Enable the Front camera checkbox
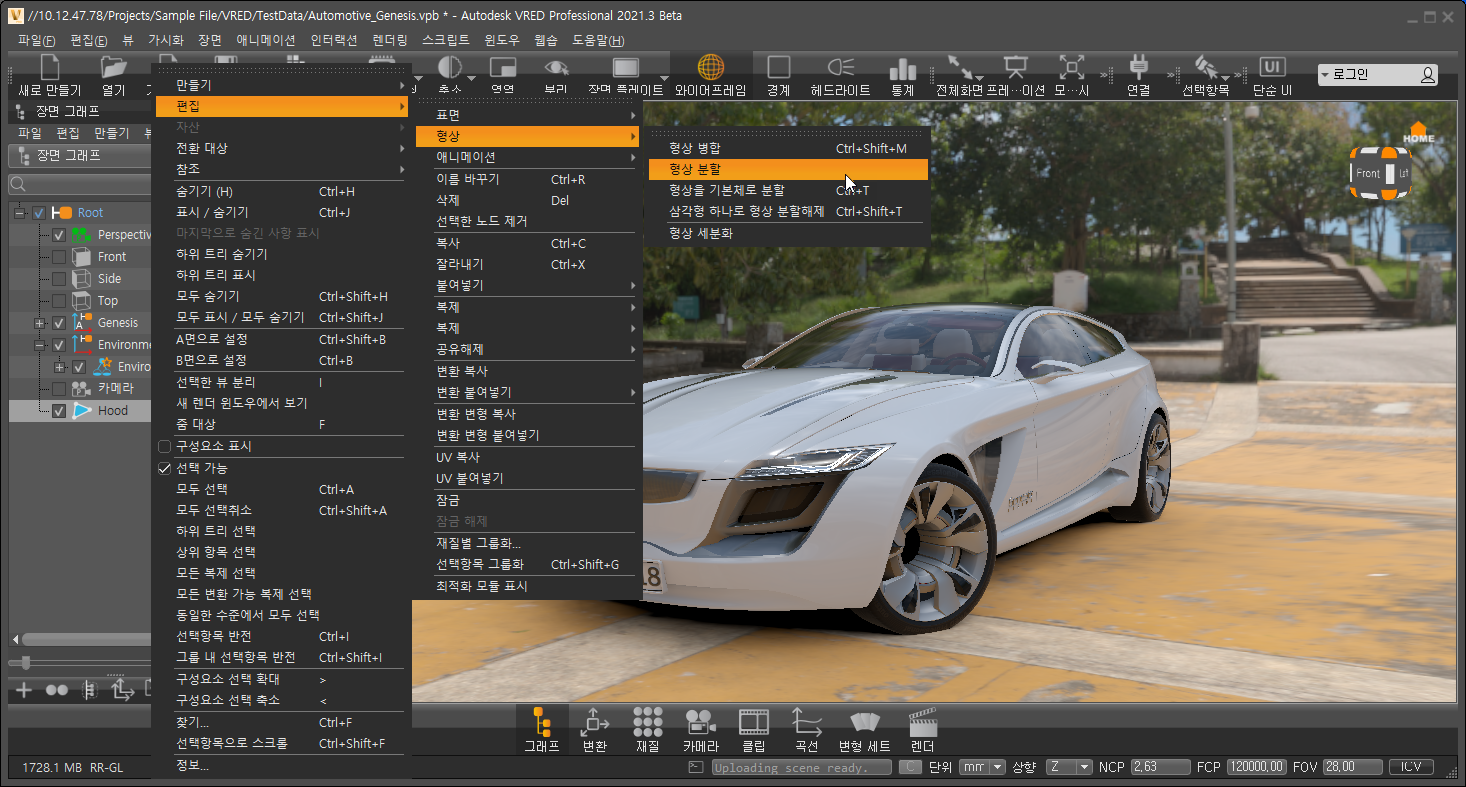1466x787 pixels. point(59,257)
